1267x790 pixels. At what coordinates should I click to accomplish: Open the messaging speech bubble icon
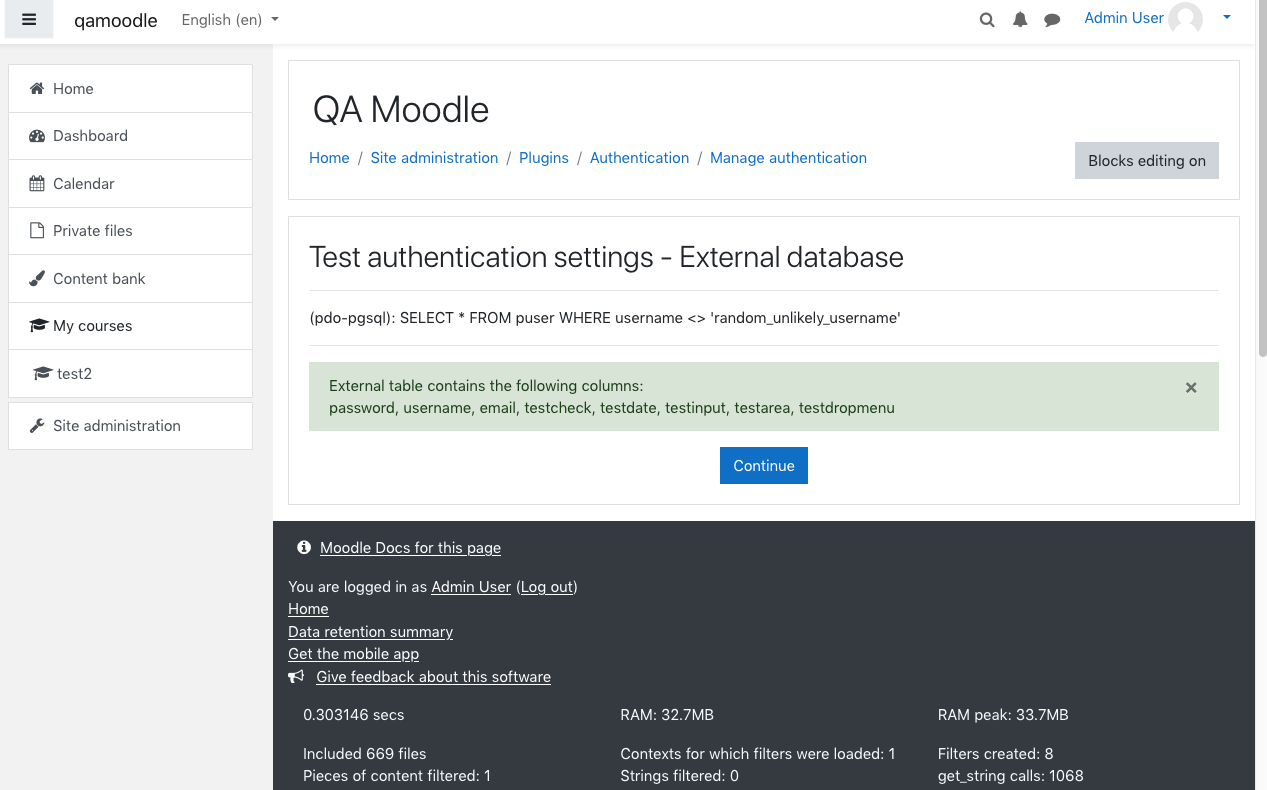[x=1052, y=20]
